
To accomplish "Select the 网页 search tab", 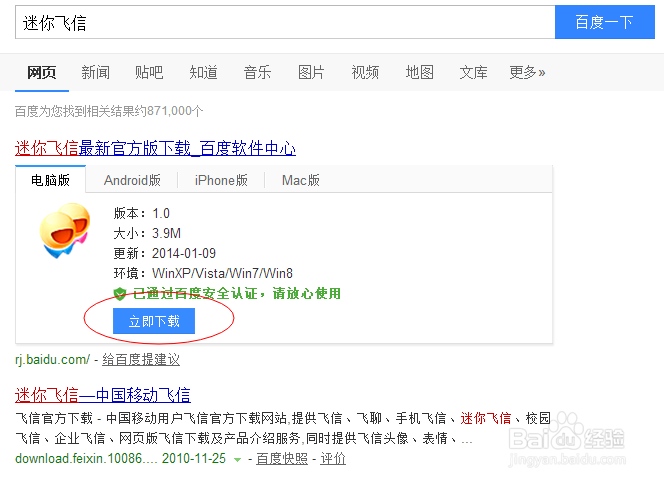I will tap(42, 72).
